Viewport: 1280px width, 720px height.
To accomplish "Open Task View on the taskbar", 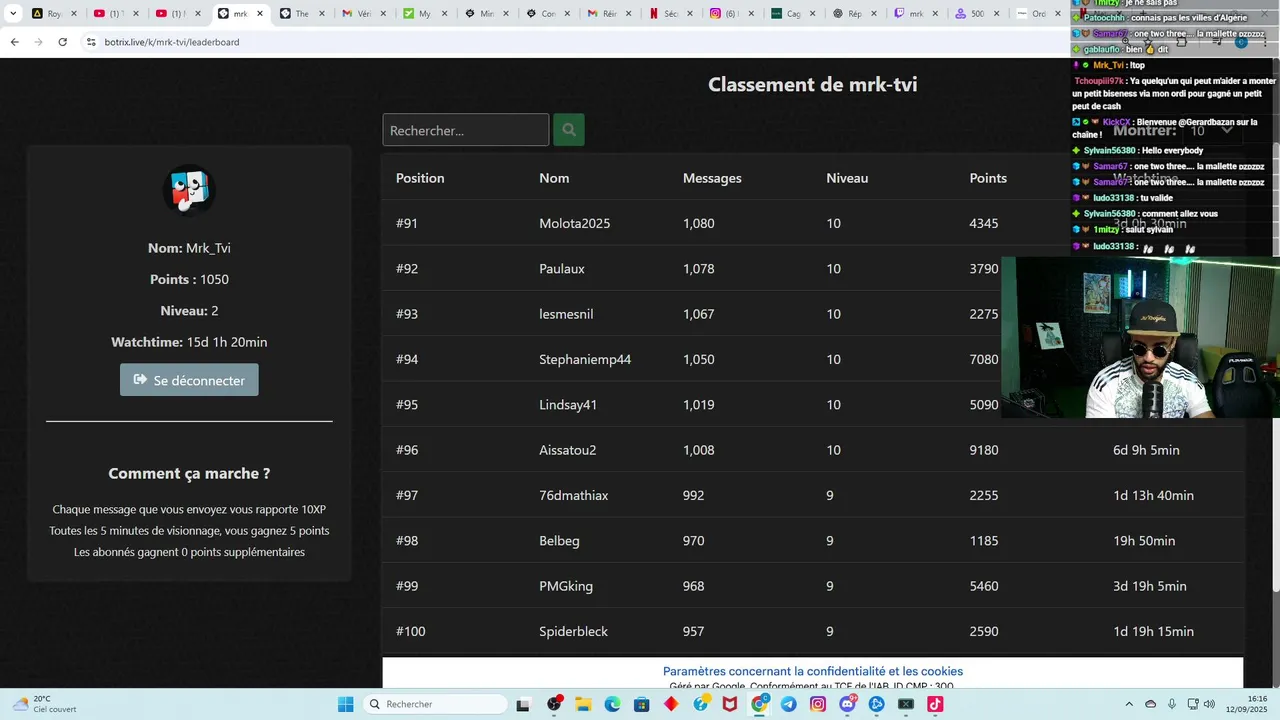I will click(523, 704).
